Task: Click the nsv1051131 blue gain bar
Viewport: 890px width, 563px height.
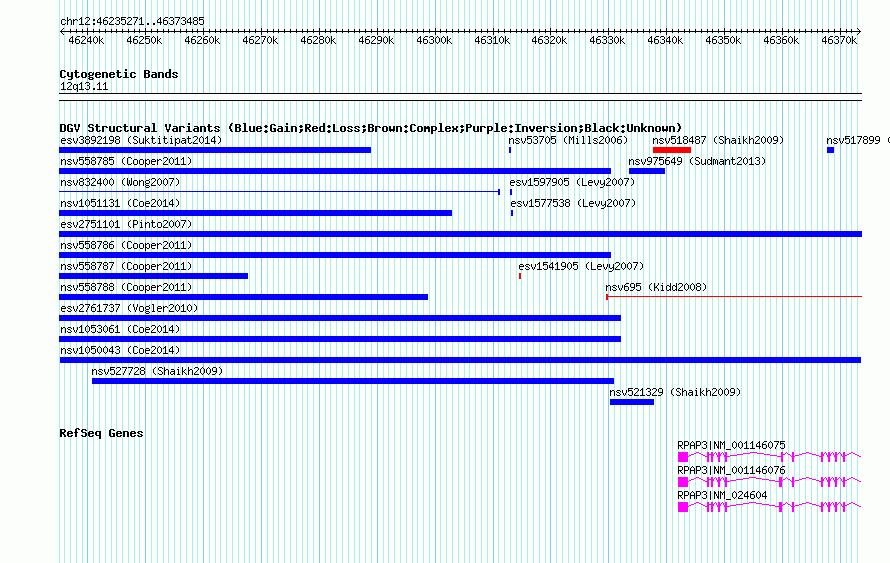Action: click(255, 213)
